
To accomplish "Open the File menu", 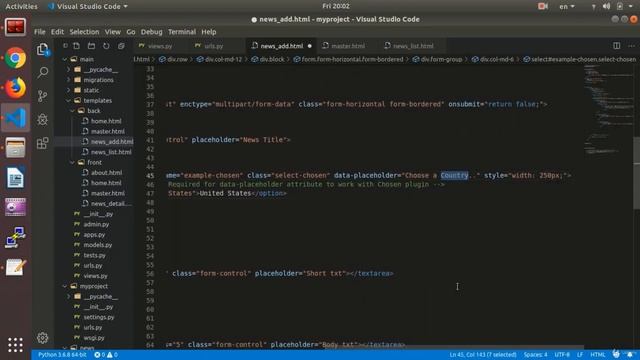I will click(x=40, y=32).
